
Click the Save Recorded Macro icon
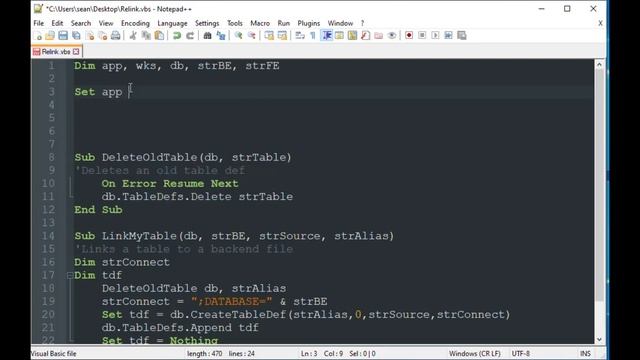click(x=462, y=36)
